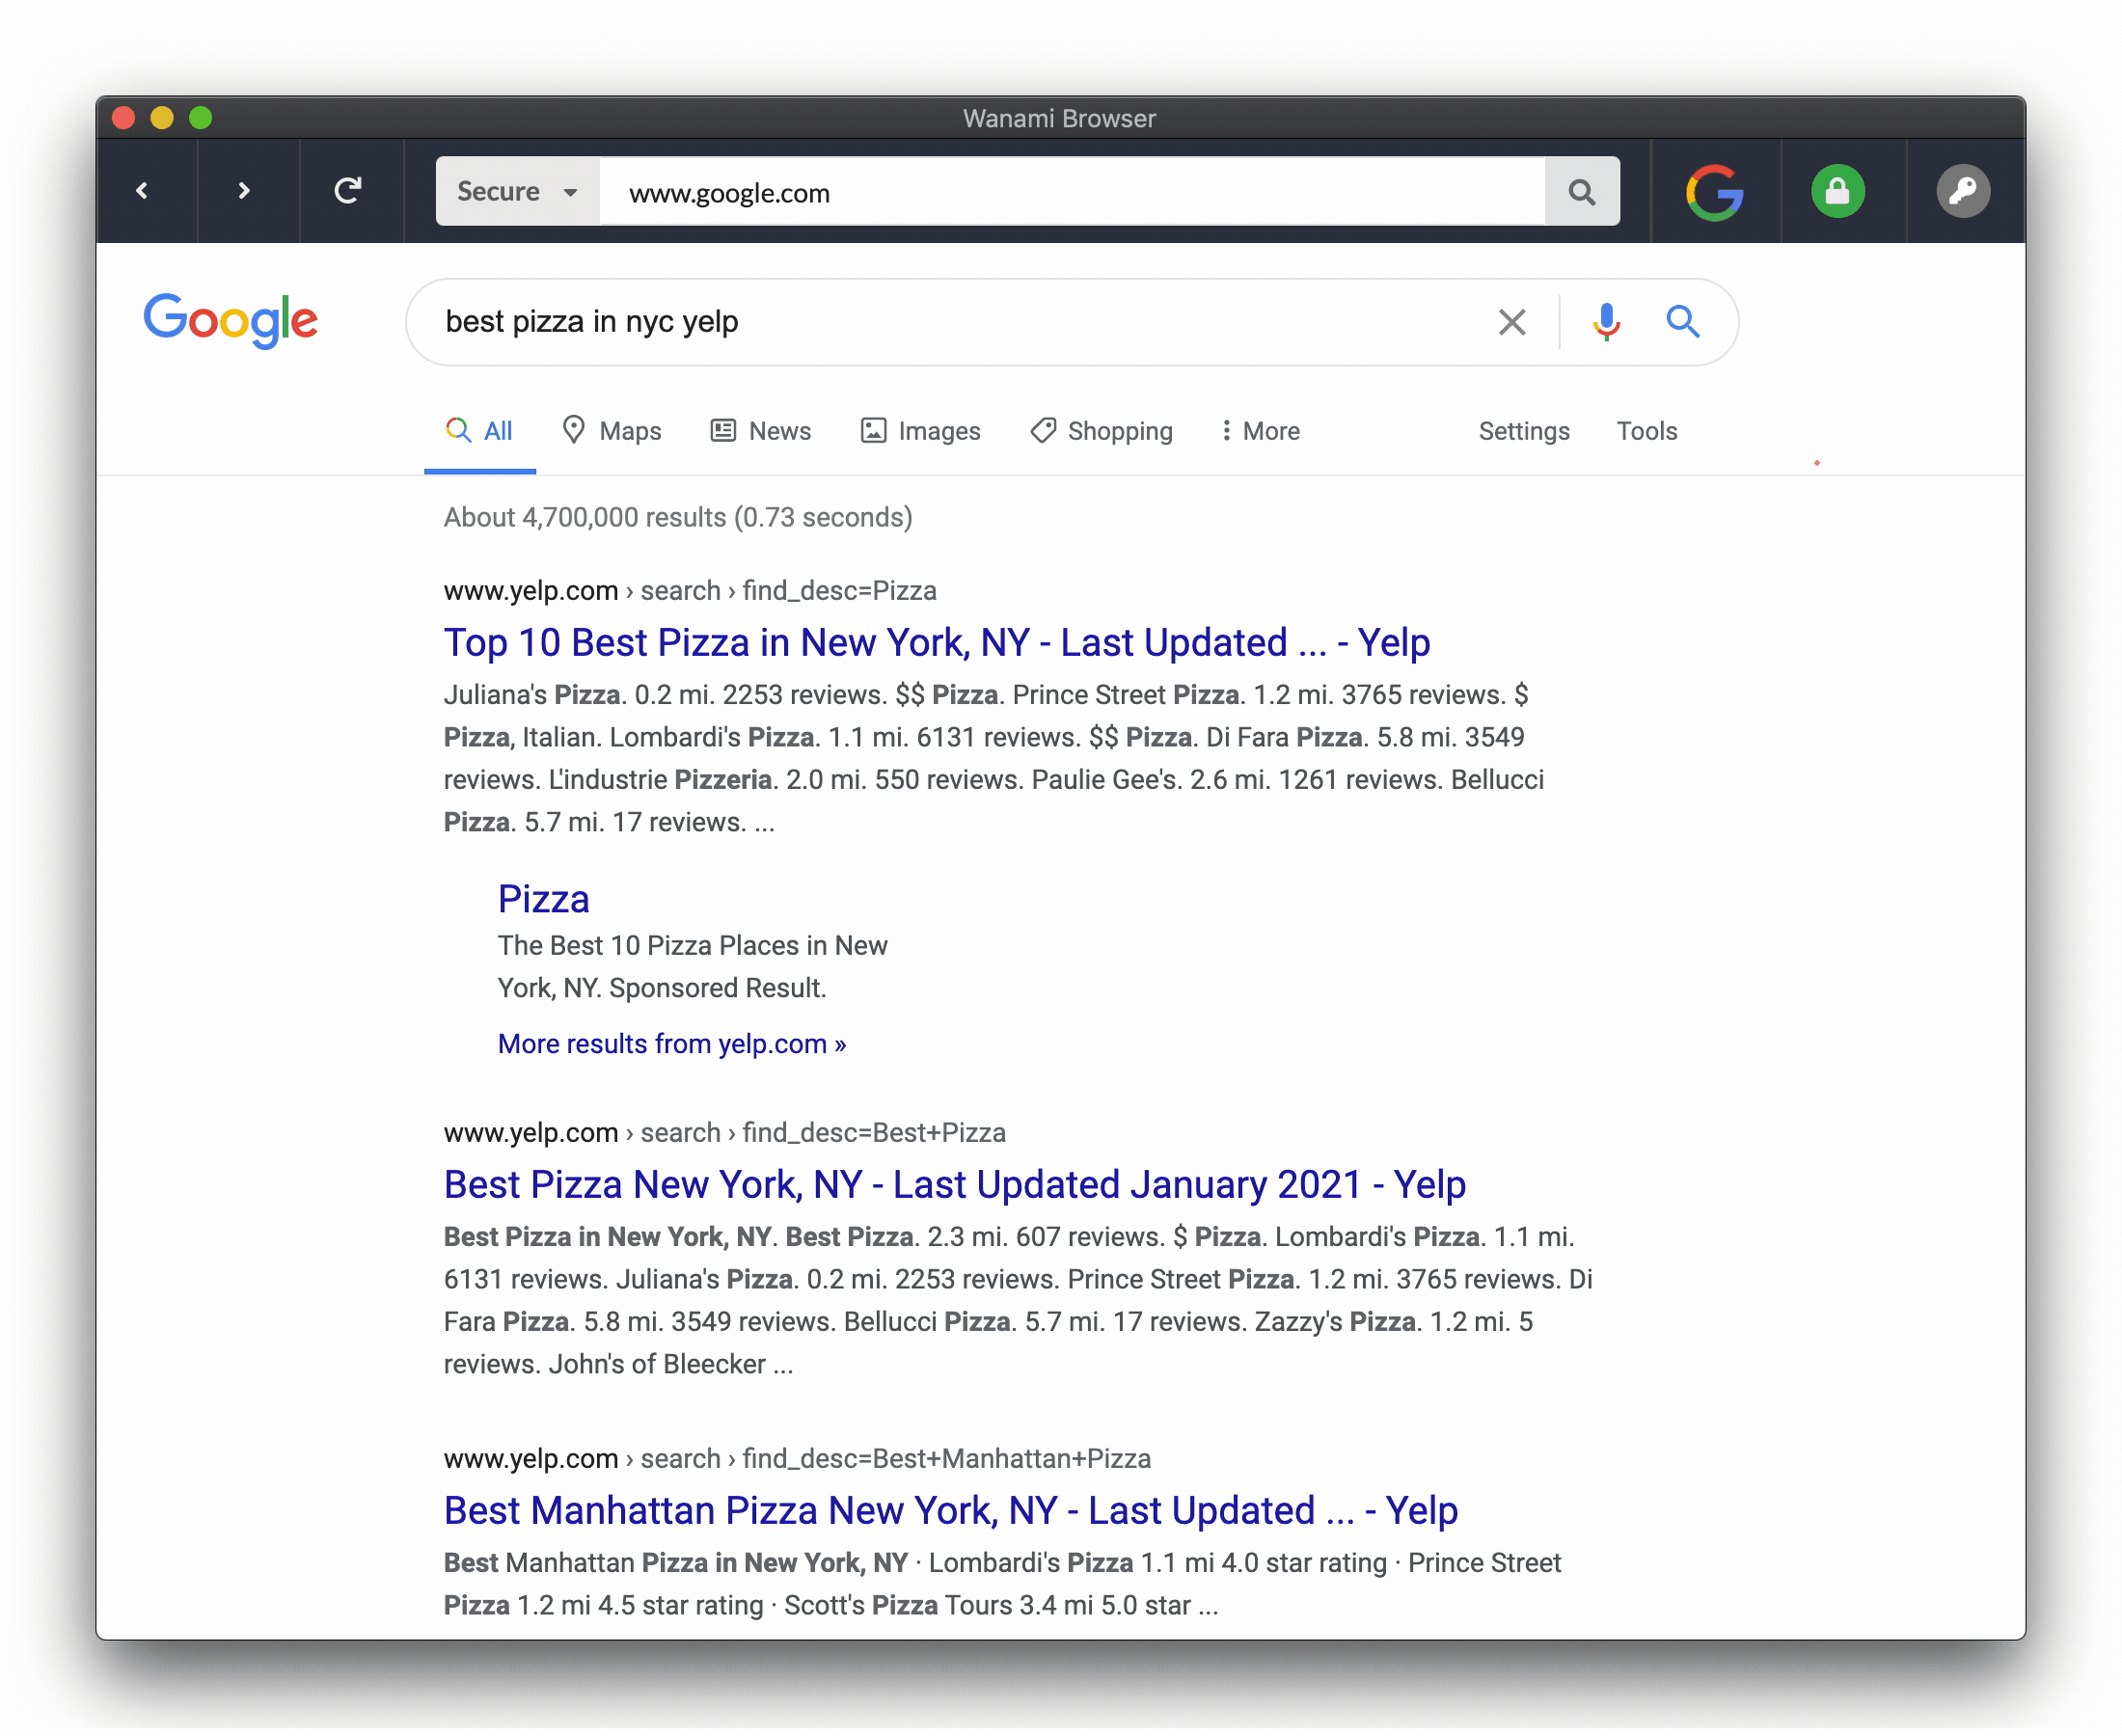2122x1736 pixels.
Task: Click the Settings search options link
Action: click(x=1525, y=430)
